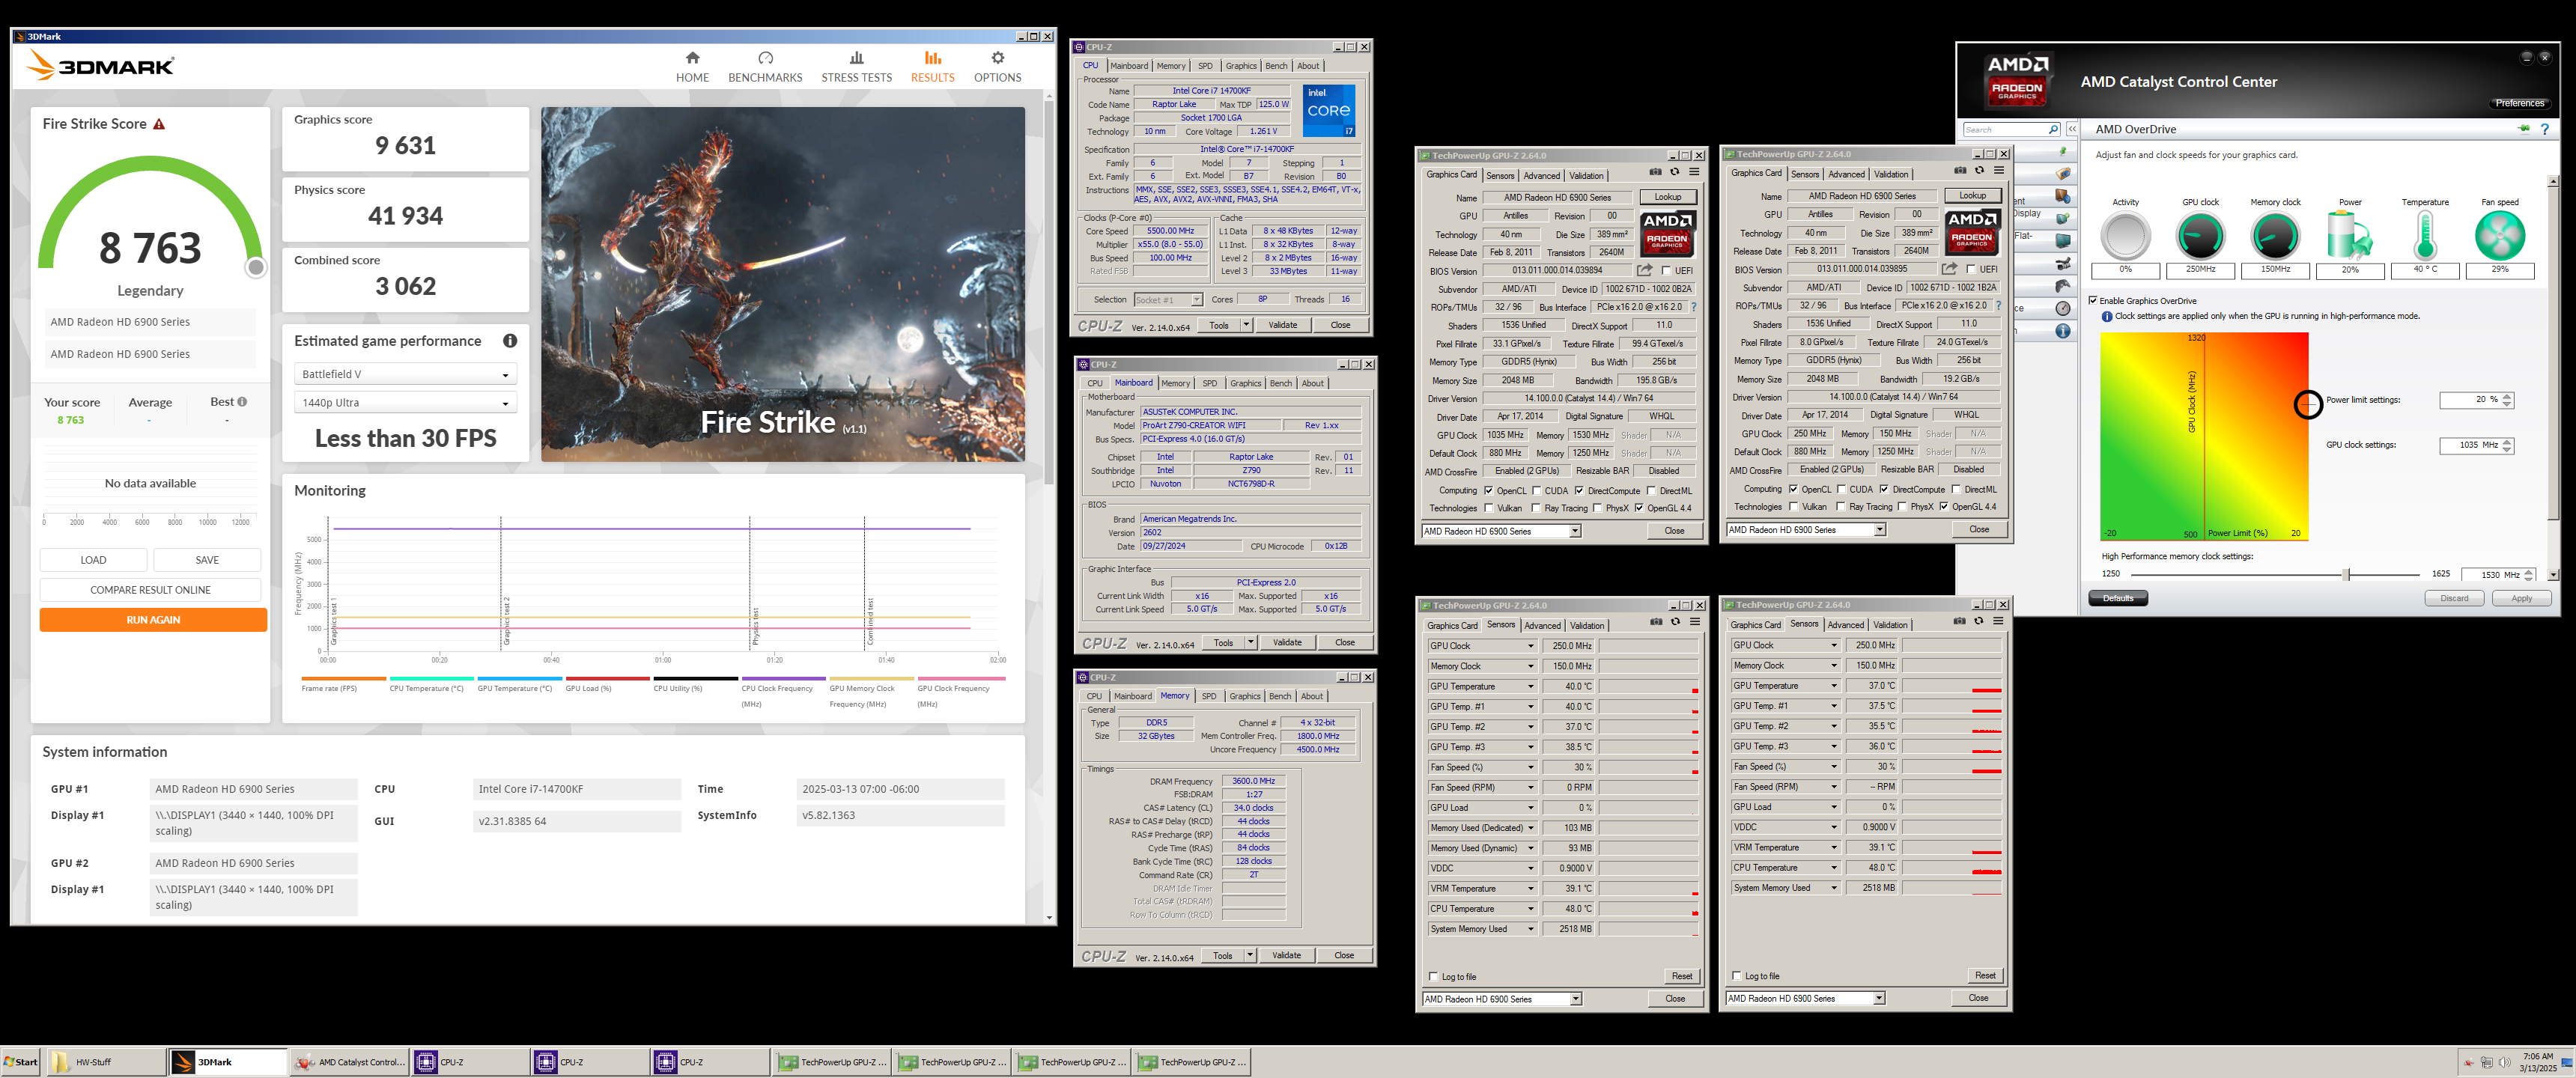
Task: Open the 3DMark HOME section
Action: [692, 67]
